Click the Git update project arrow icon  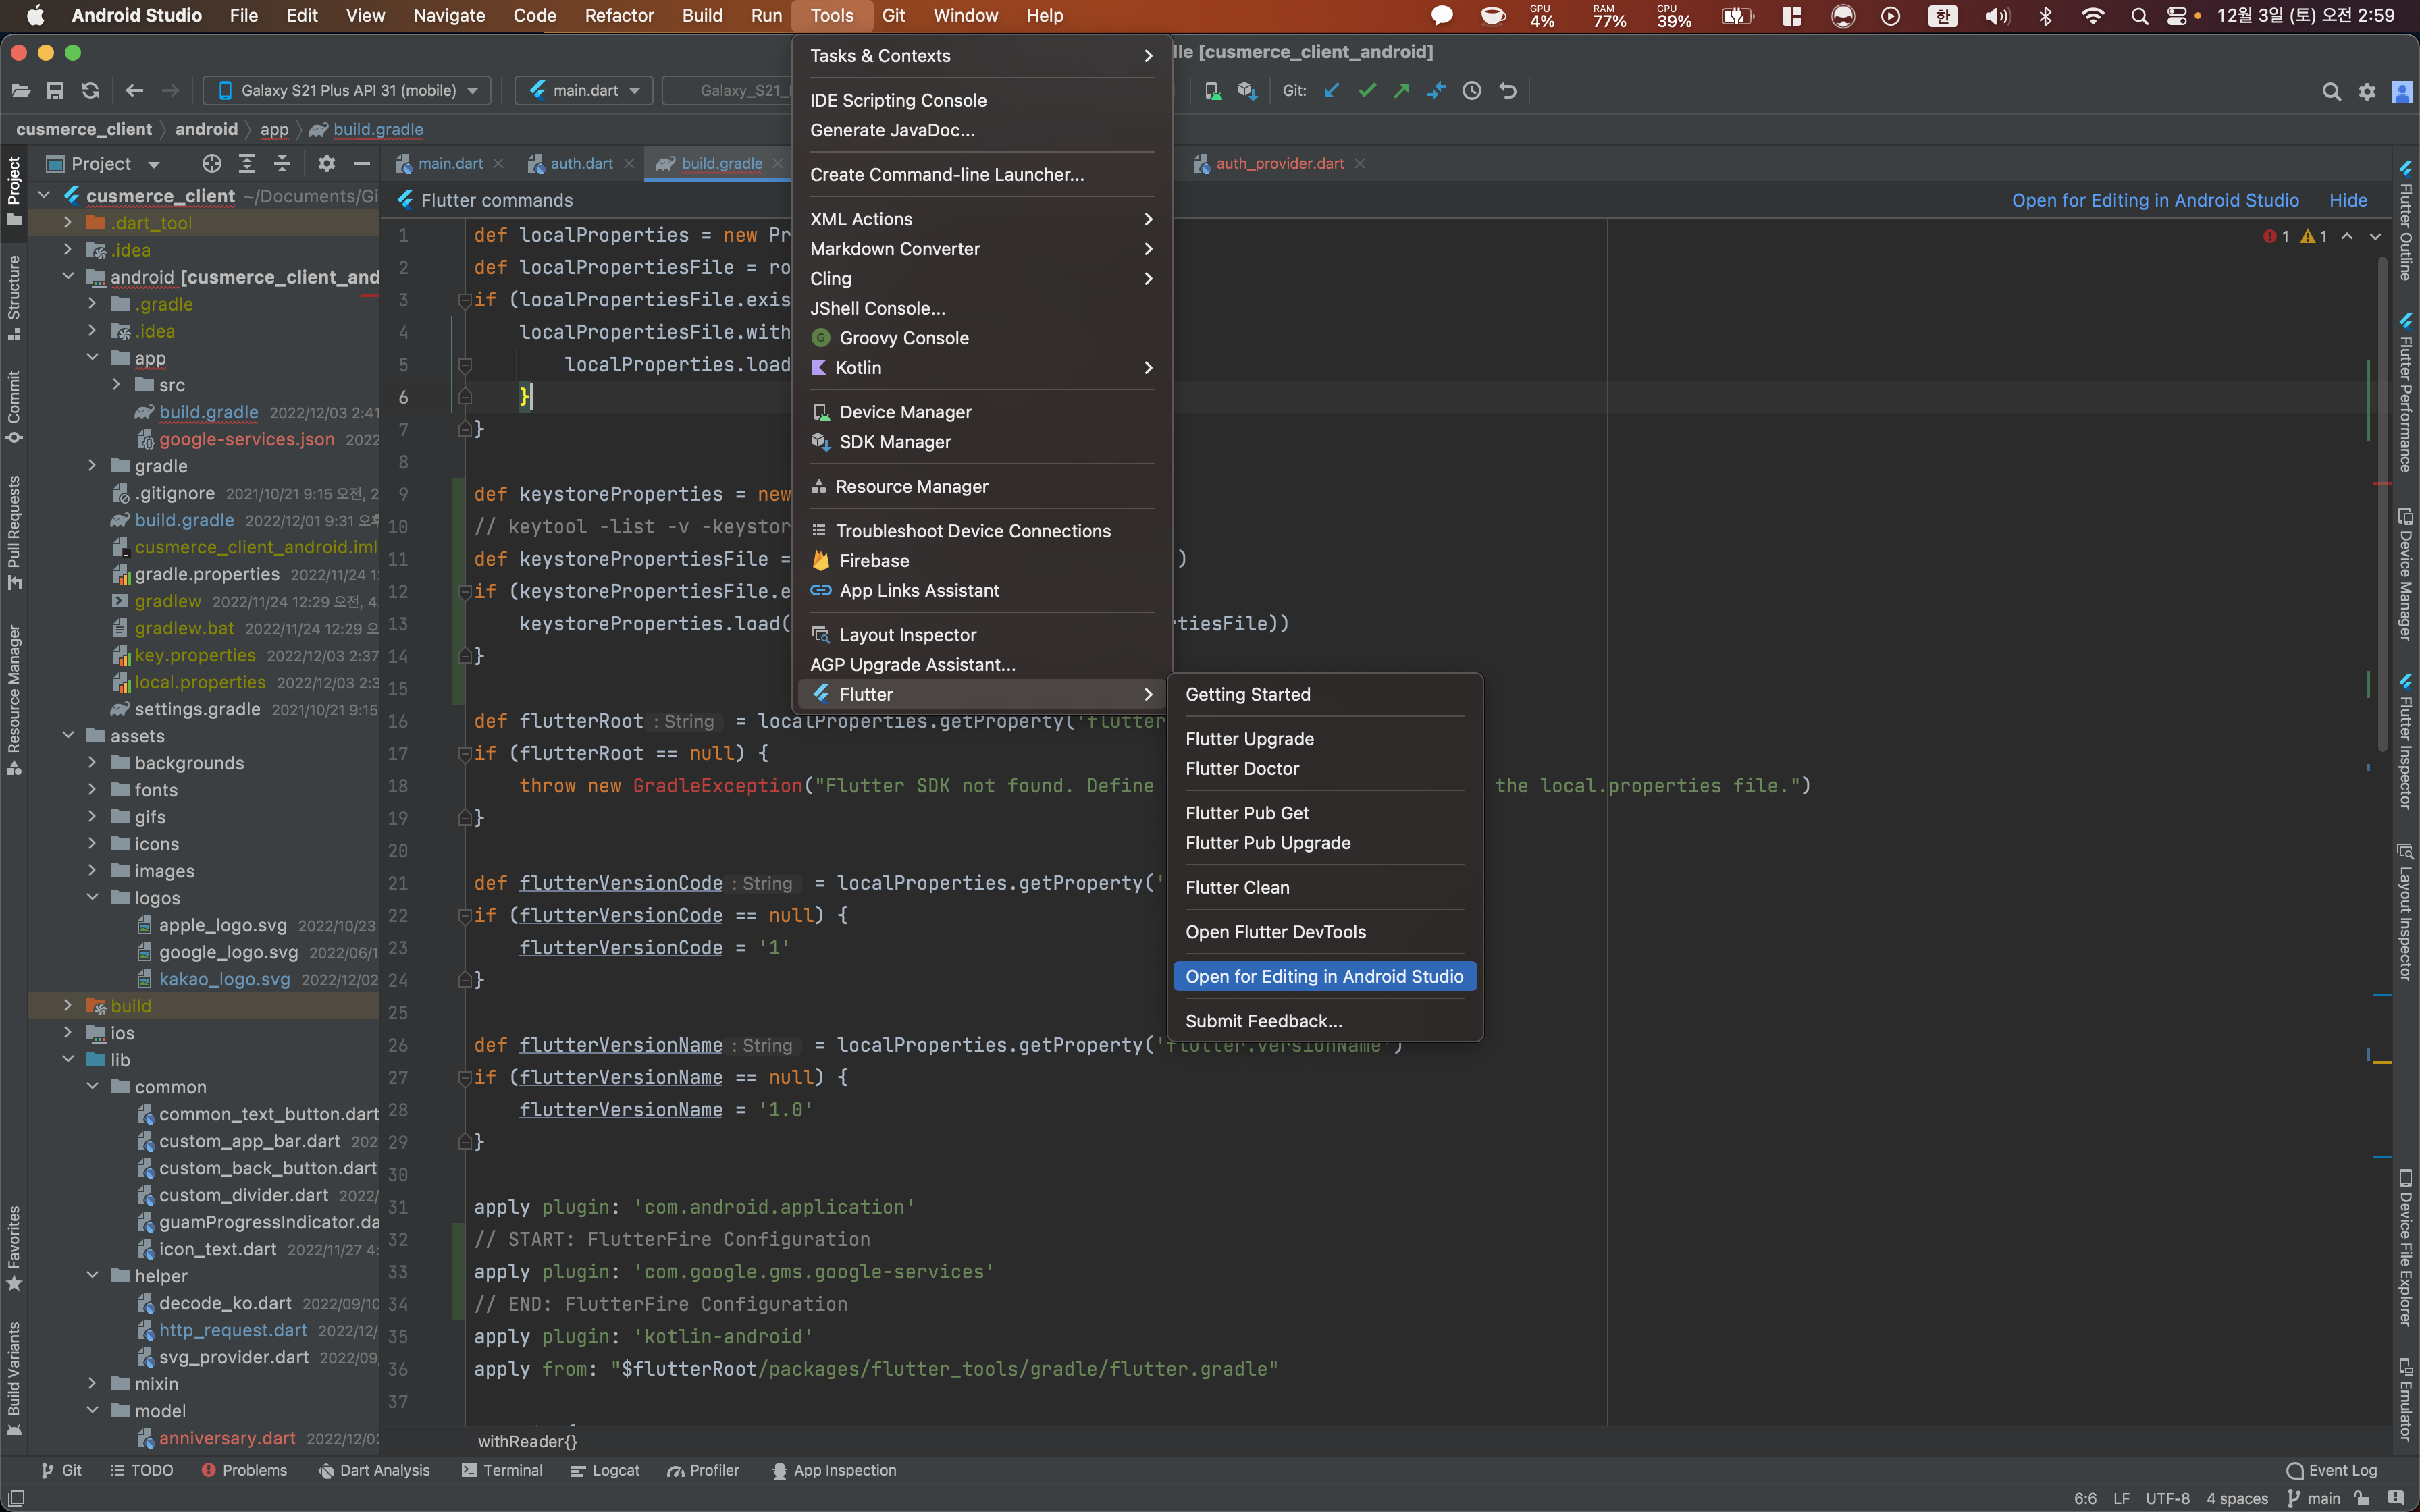click(1332, 91)
